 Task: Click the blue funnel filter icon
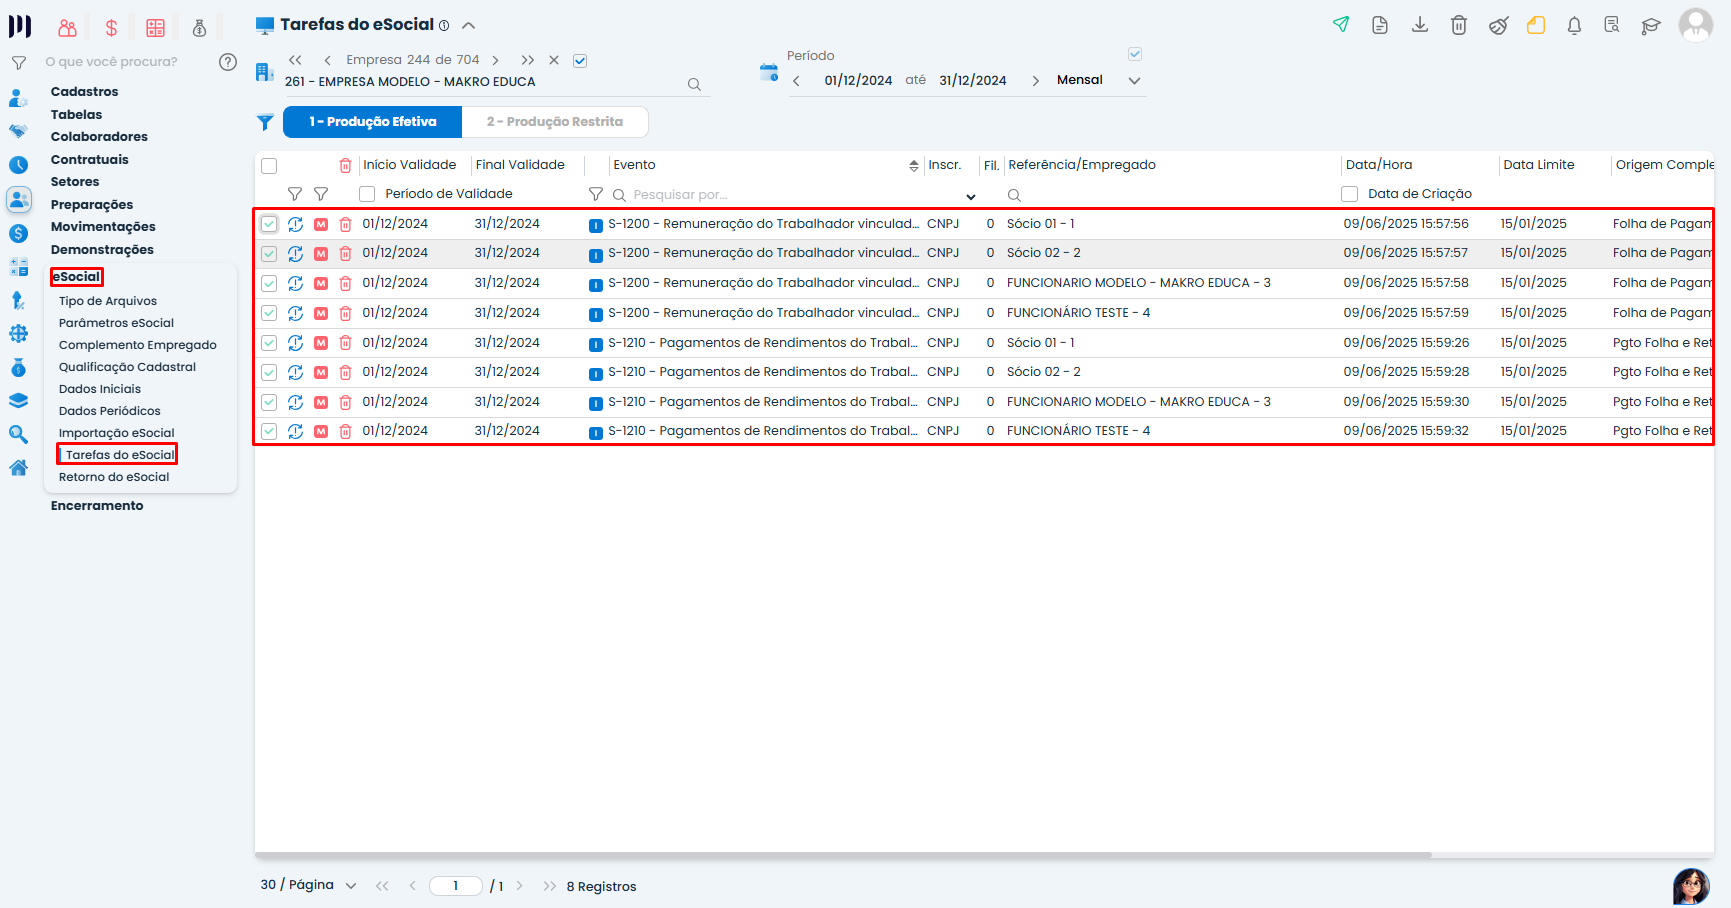(265, 122)
